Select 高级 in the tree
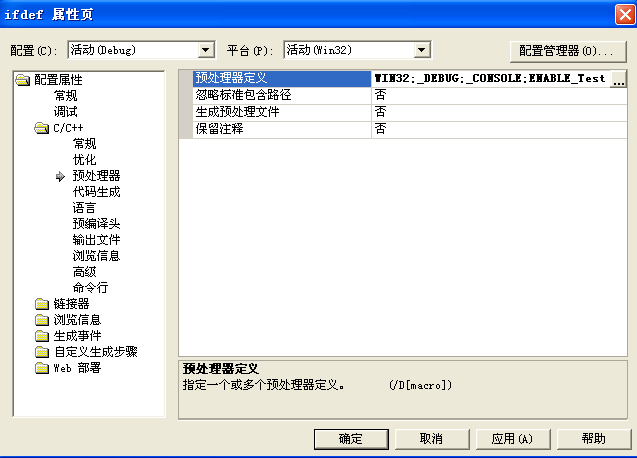The image size is (637, 458). [x=84, y=272]
